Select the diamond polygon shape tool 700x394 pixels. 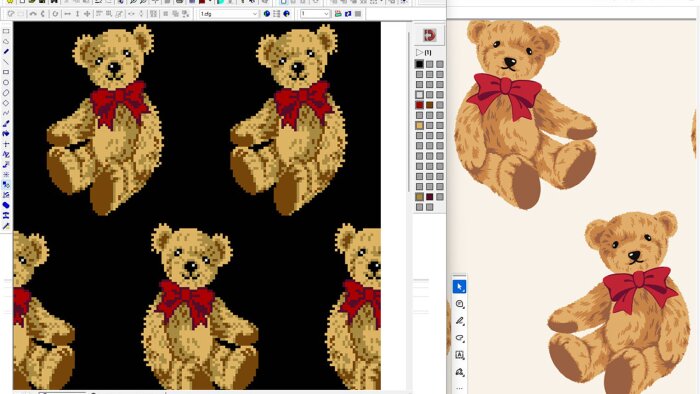(x=6, y=103)
